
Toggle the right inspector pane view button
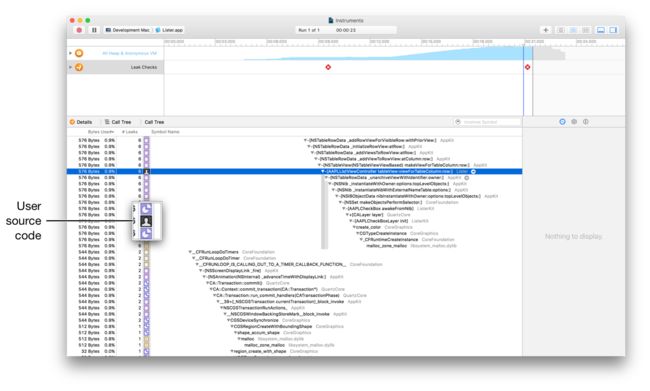click(613, 30)
